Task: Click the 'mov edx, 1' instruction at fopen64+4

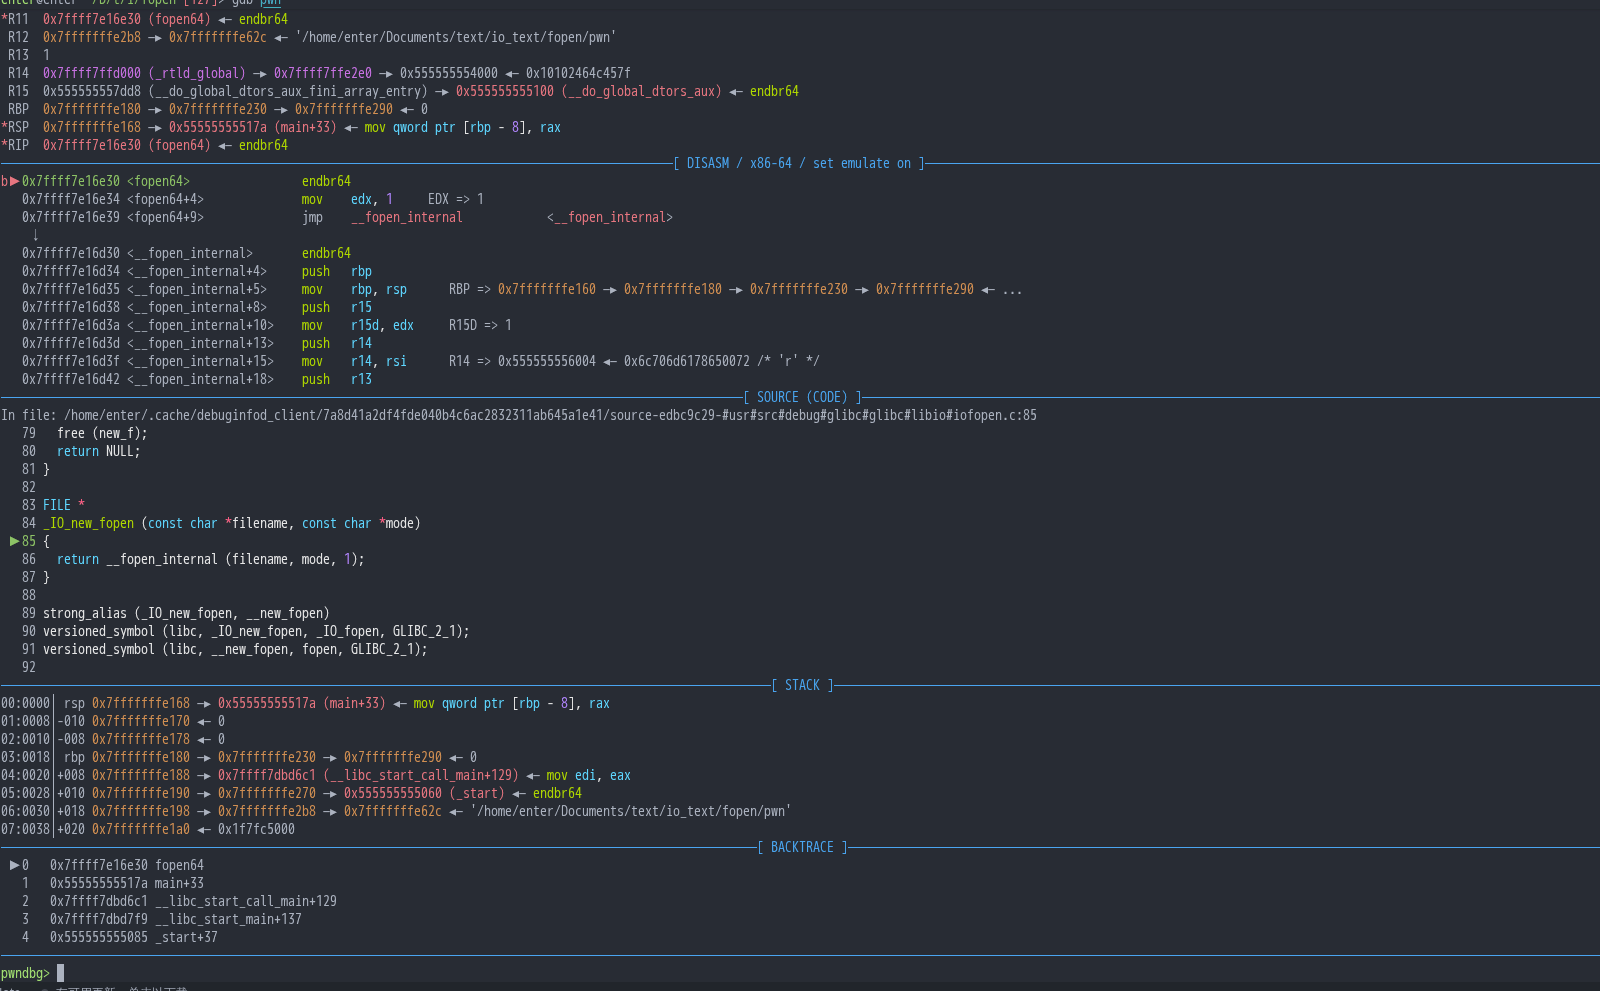Action: click(x=347, y=199)
